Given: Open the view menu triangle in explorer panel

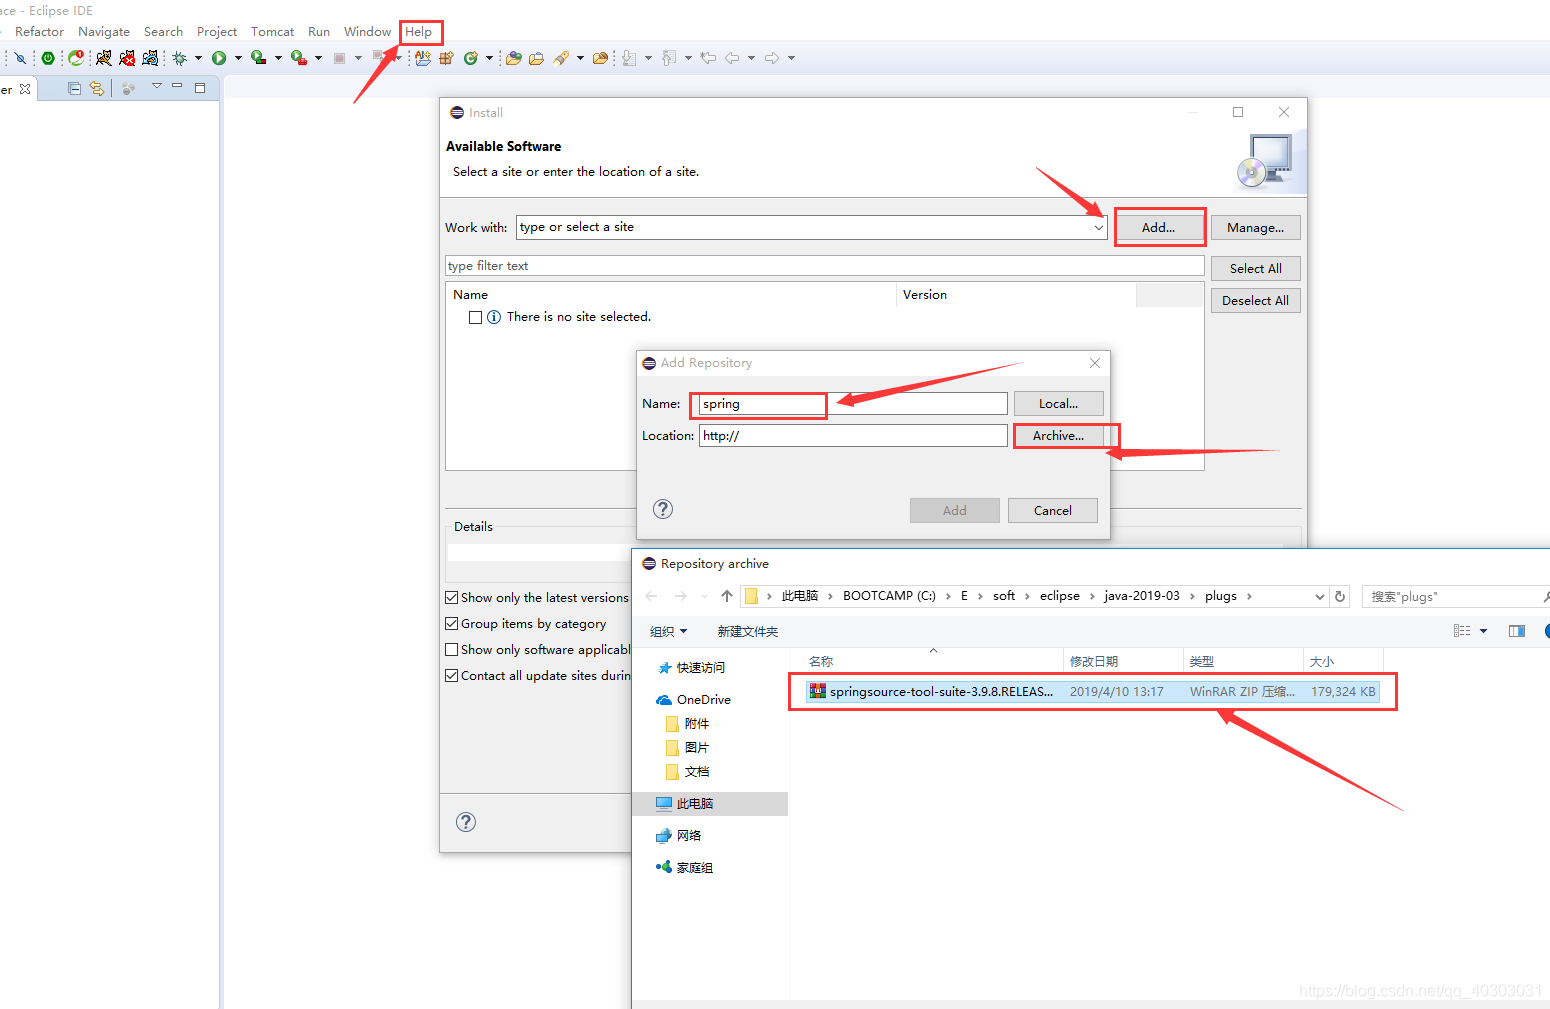Looking at the screenshot, I should click(x=157, y=86).
